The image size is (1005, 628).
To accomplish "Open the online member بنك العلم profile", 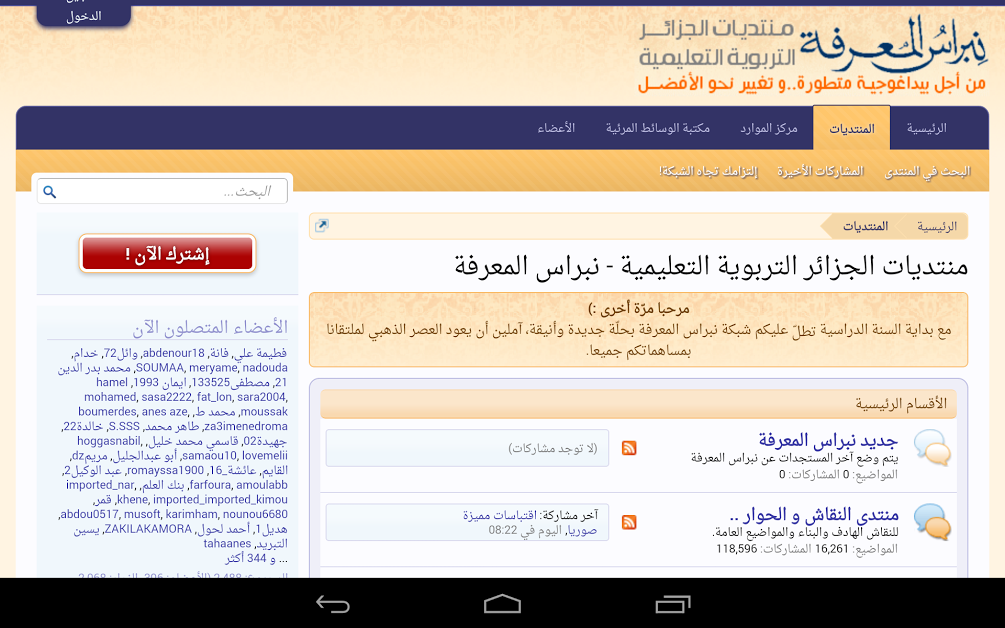I will [x=163, y=485].
